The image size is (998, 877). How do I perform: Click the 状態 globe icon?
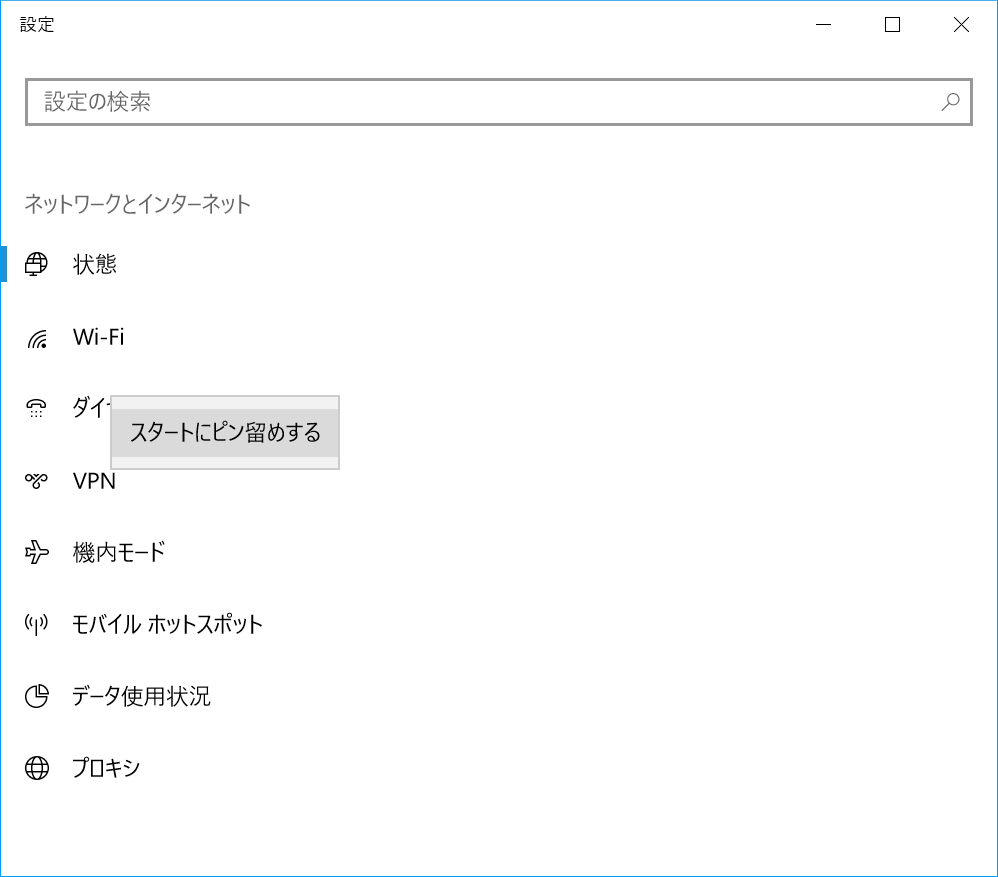pyautogui.click(x=36, y=263)
